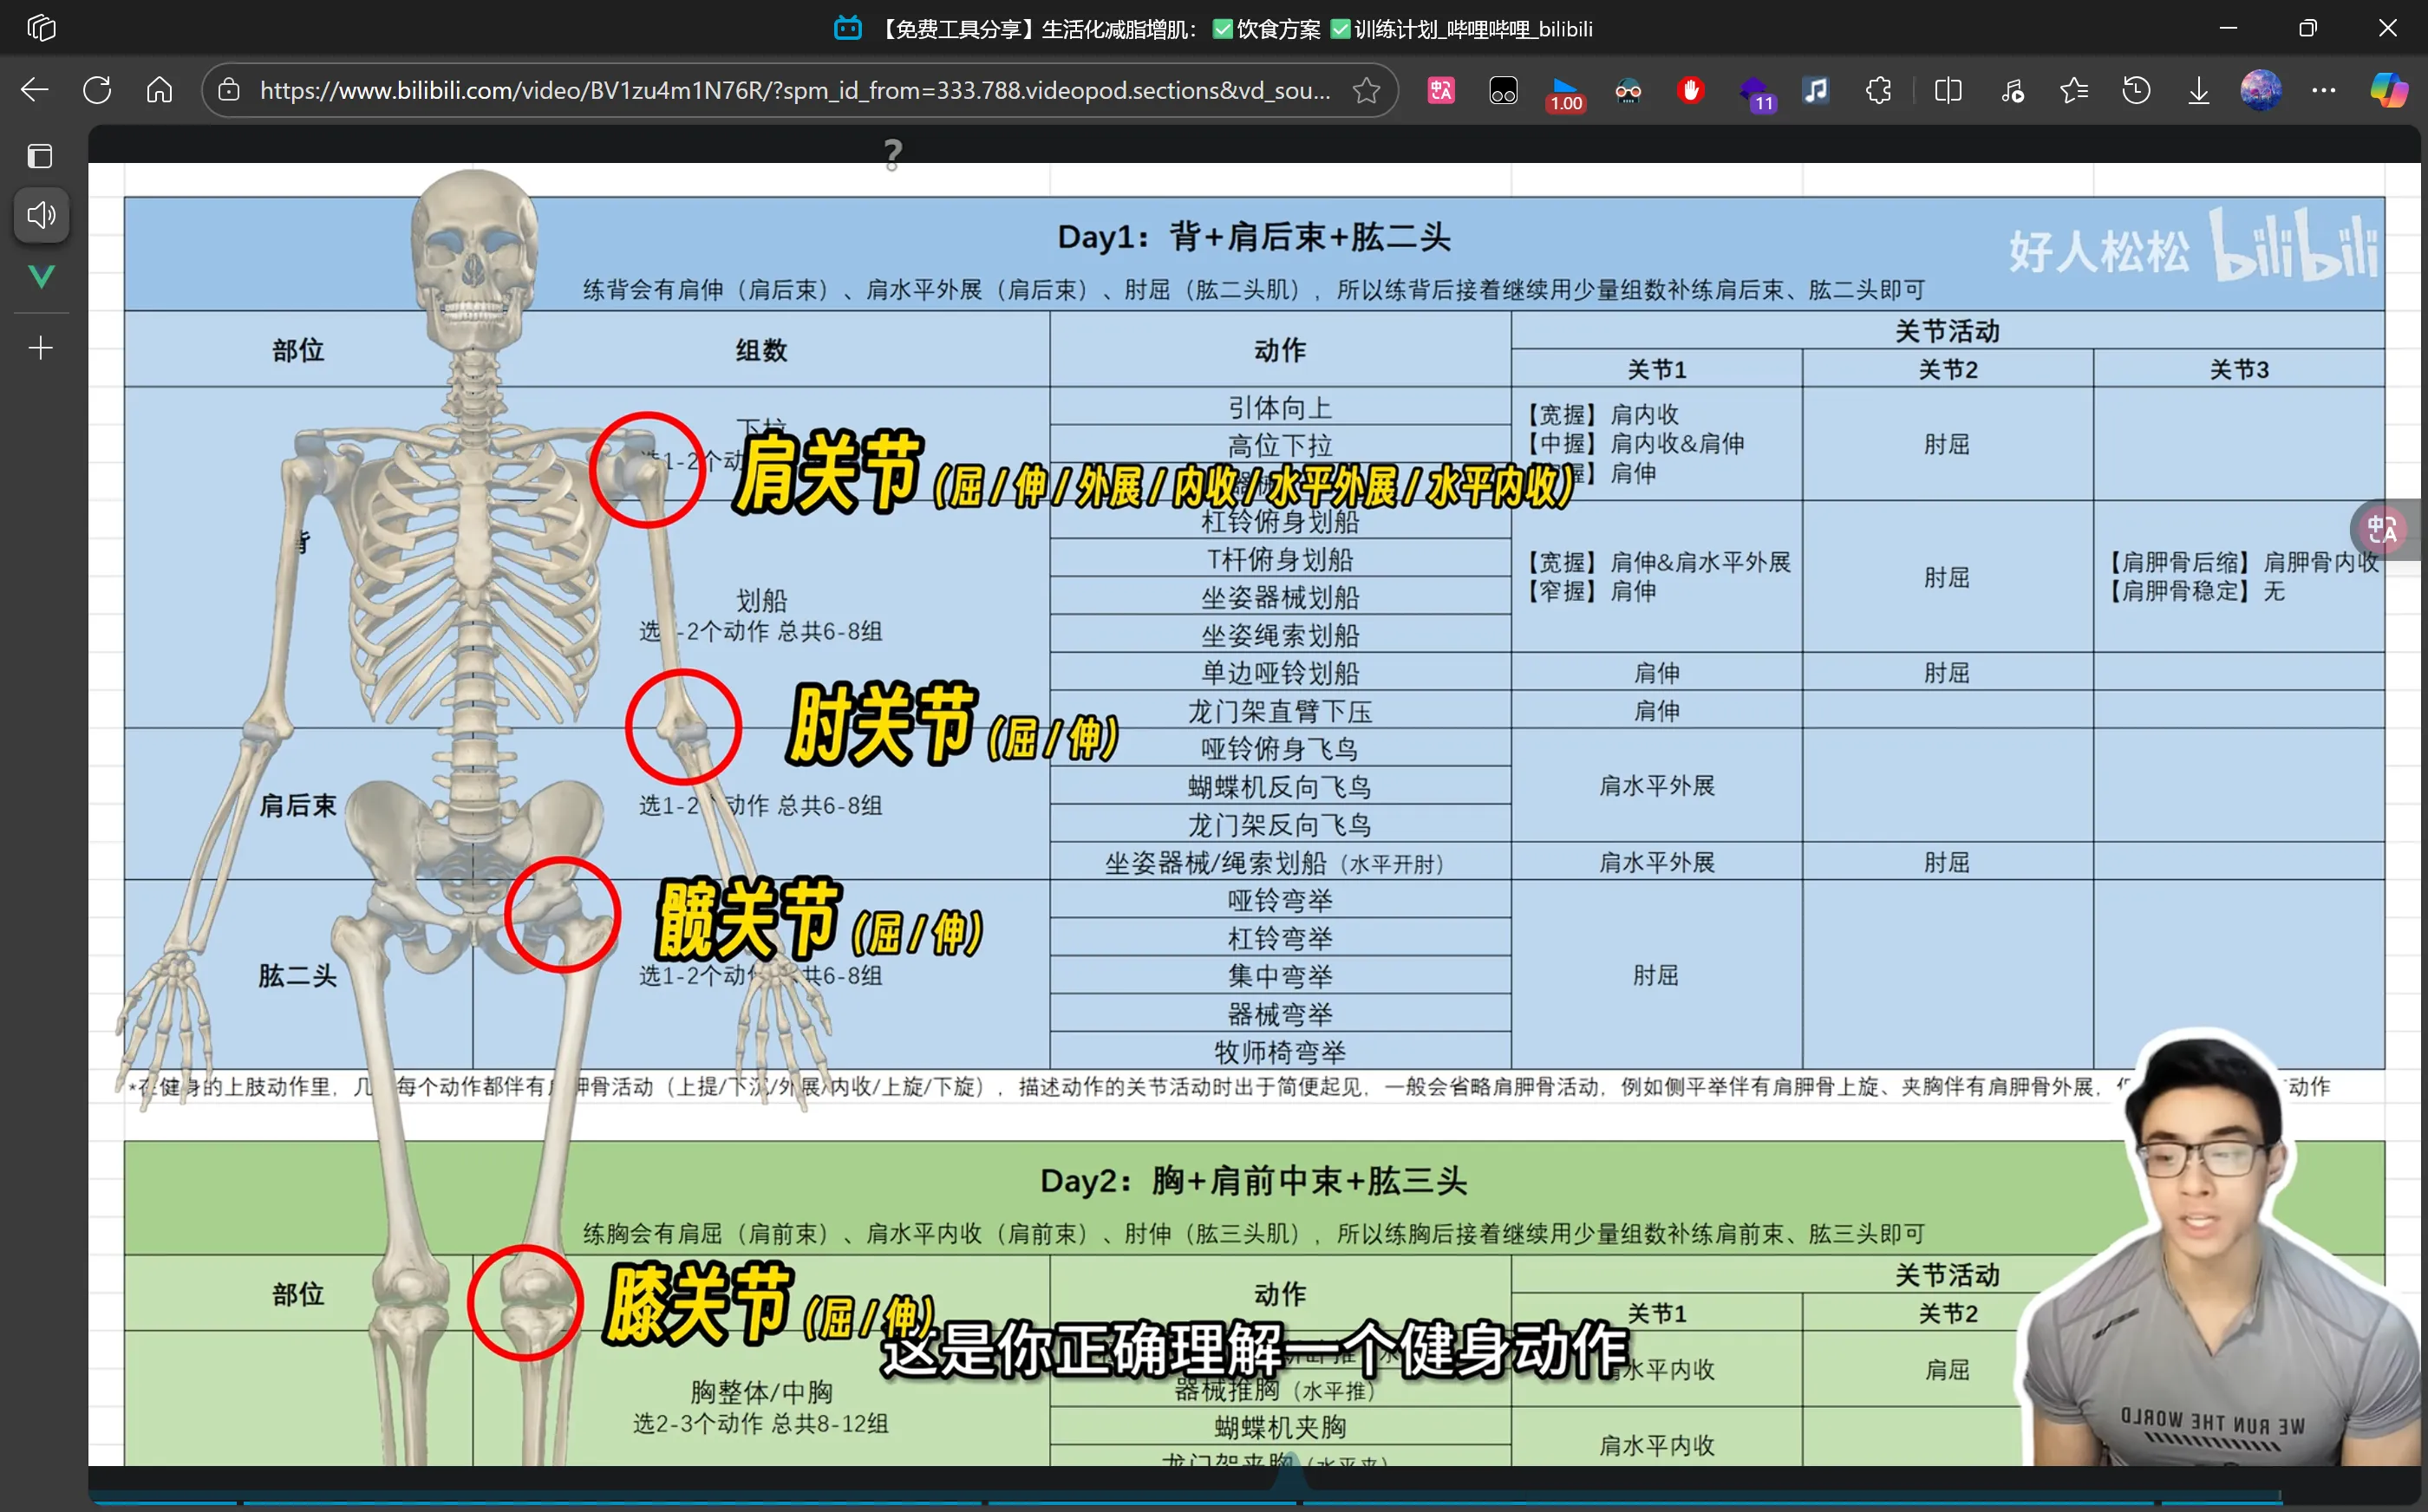Switch to the green V sidebar tab
This screenshot has height=1512, width=2428.
click(x=41, y=277)
